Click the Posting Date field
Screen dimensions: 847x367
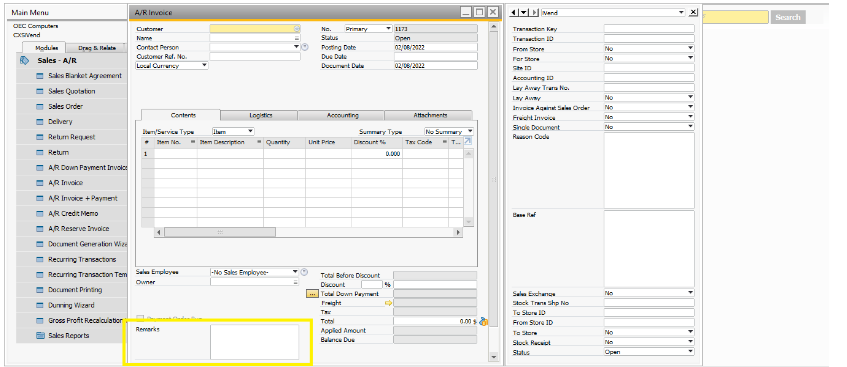point(435,47)
